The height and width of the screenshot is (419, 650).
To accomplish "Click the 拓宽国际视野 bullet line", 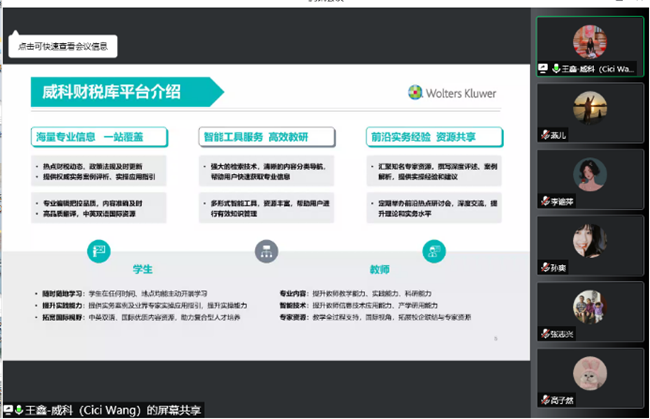I will (138, 317).
